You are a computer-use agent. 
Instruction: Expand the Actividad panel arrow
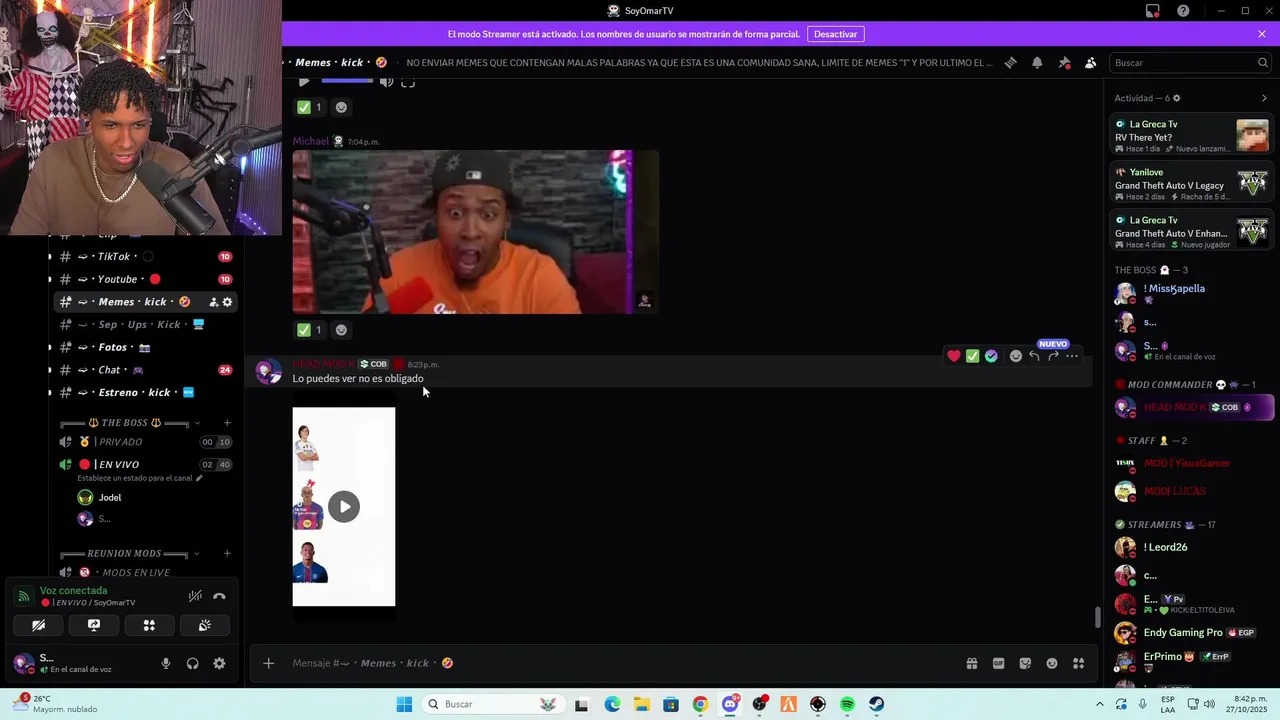pos(1264,98)
